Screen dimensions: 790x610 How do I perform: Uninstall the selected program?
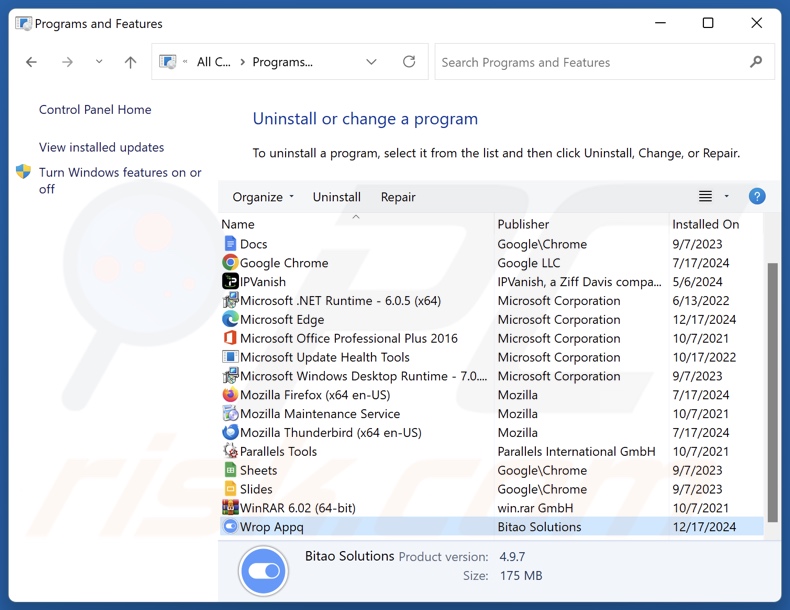(337, 197)
